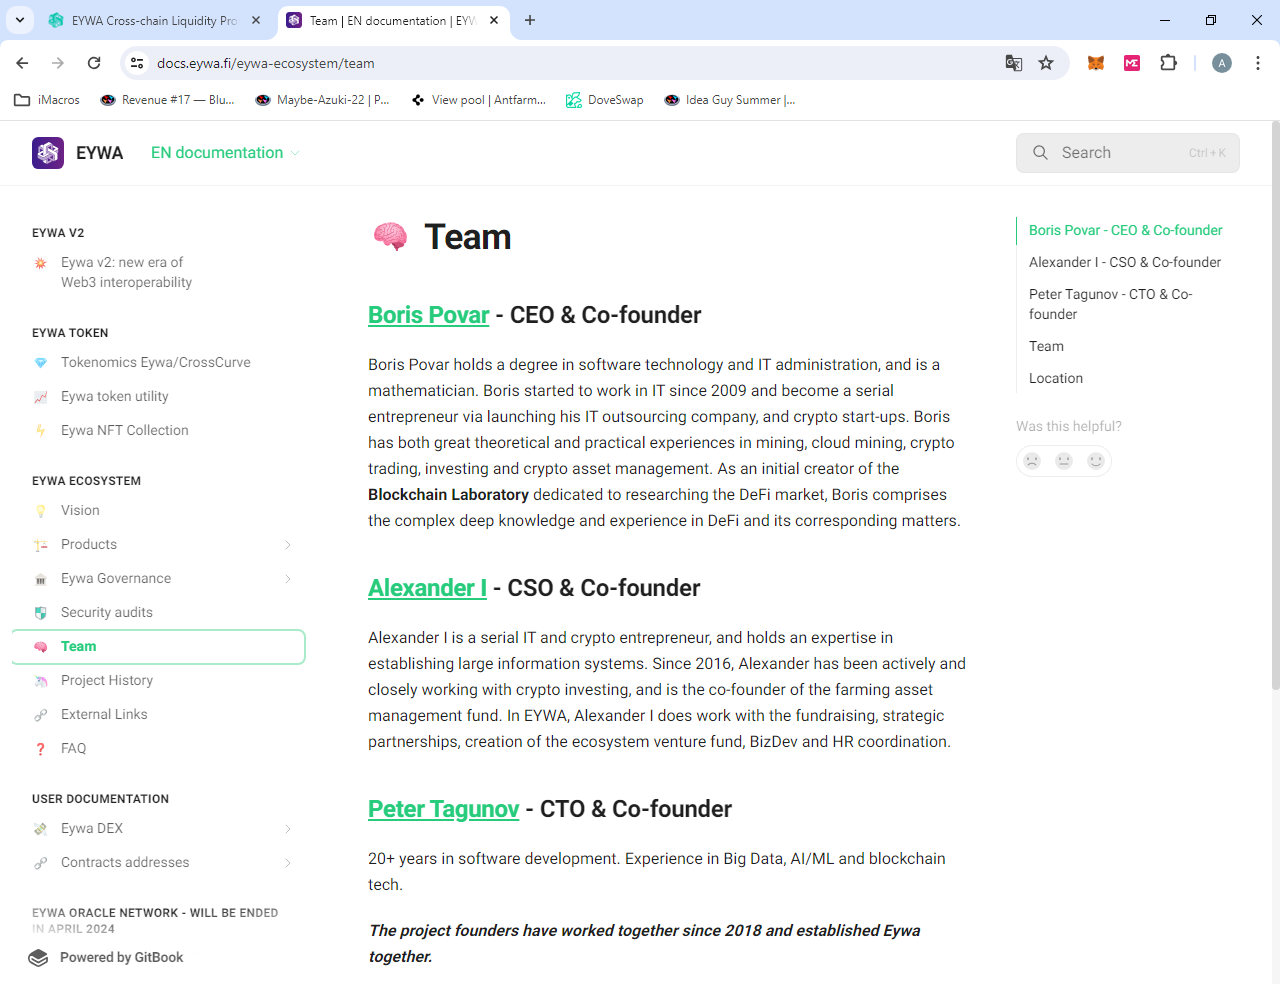Open Boris Povar profile link
1280x984 pixels.
pyautogui.click(x=428, y=315)
